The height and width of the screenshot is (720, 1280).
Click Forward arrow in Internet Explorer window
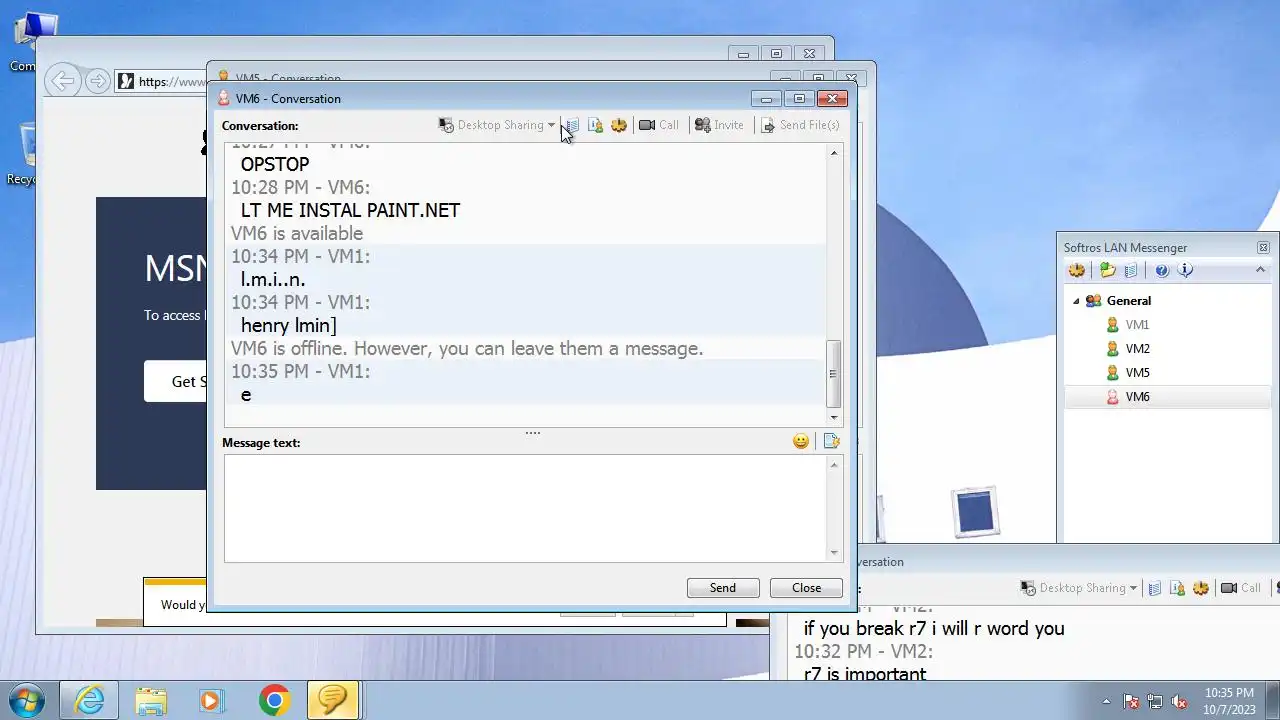point(97,81)
